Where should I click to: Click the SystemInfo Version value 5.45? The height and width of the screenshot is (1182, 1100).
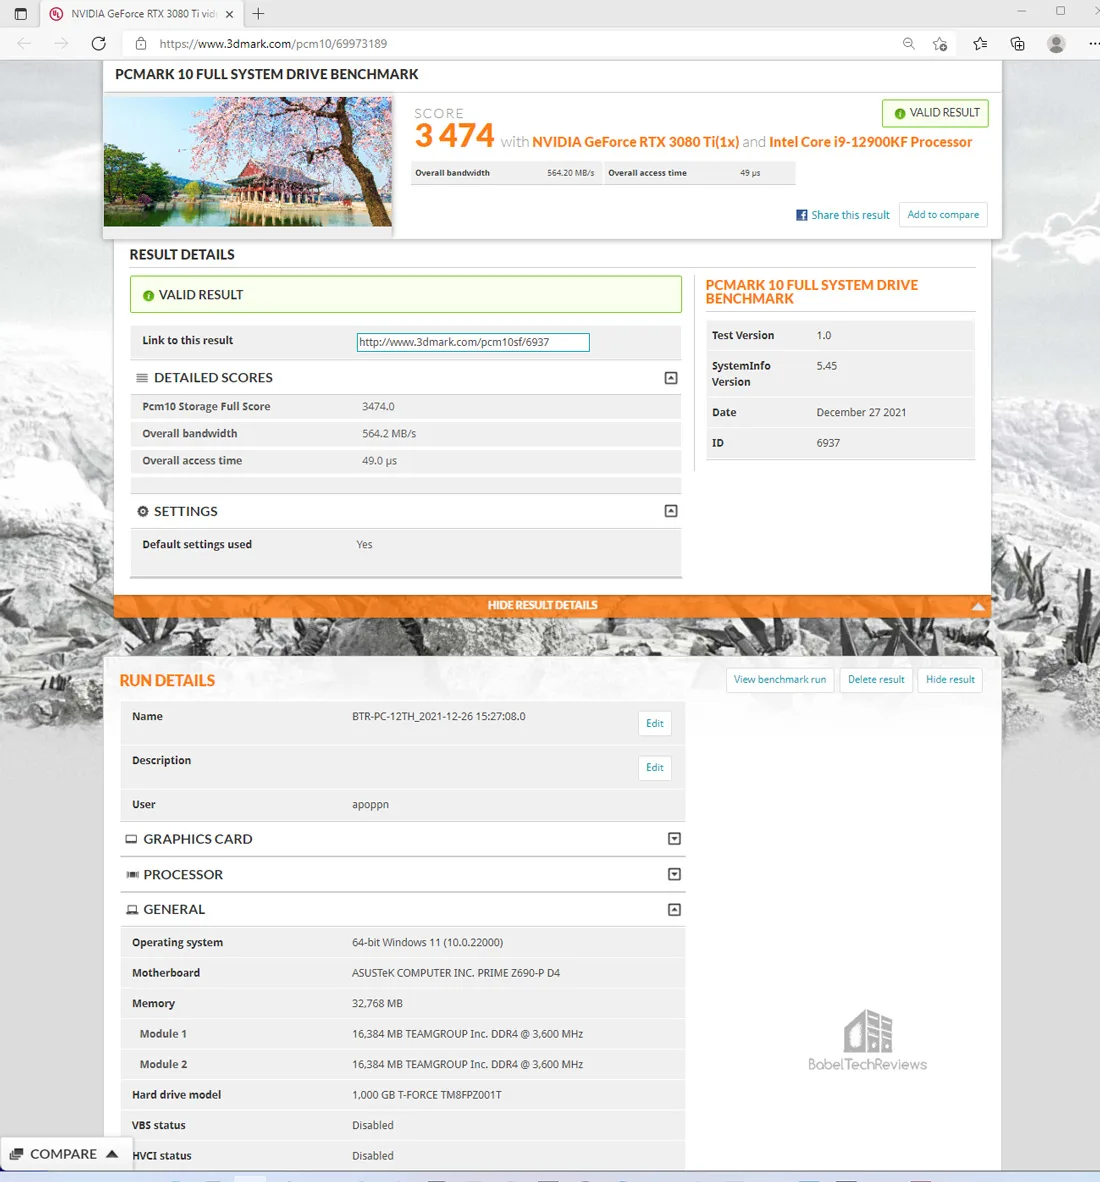(x=826, y=366)
